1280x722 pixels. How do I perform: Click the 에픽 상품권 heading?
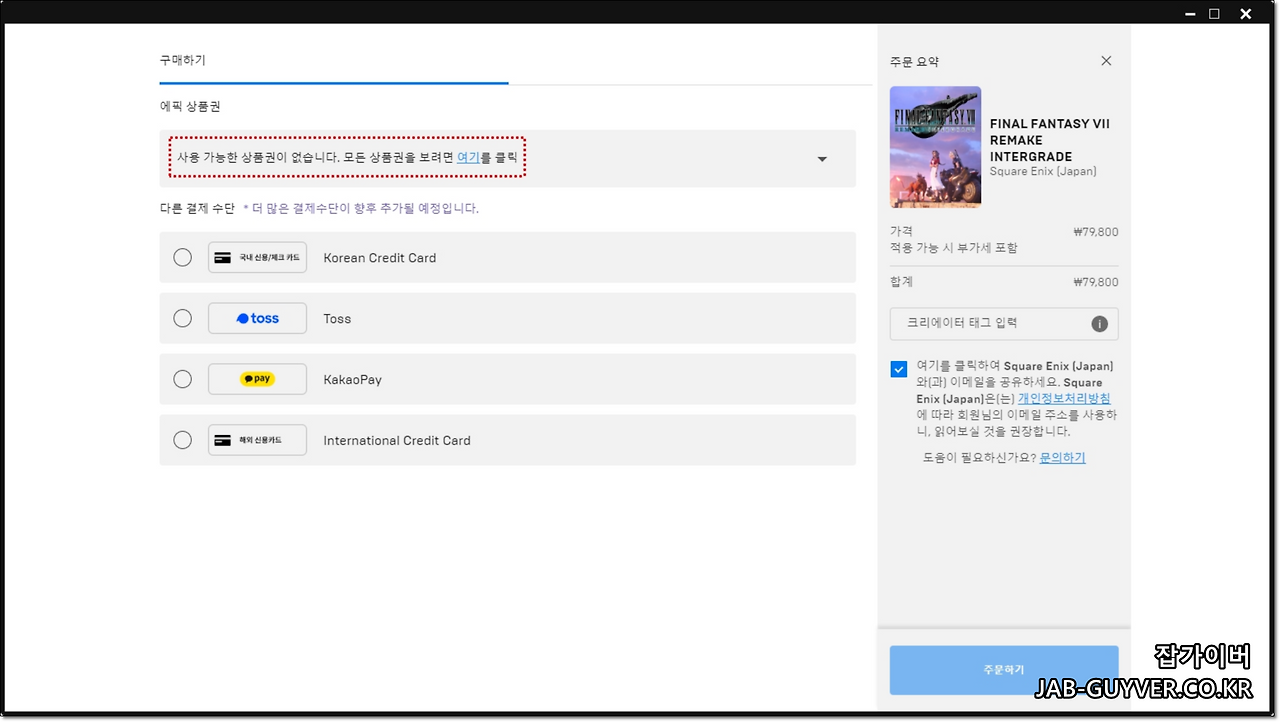pyautogui.click(x=190, y=106)
